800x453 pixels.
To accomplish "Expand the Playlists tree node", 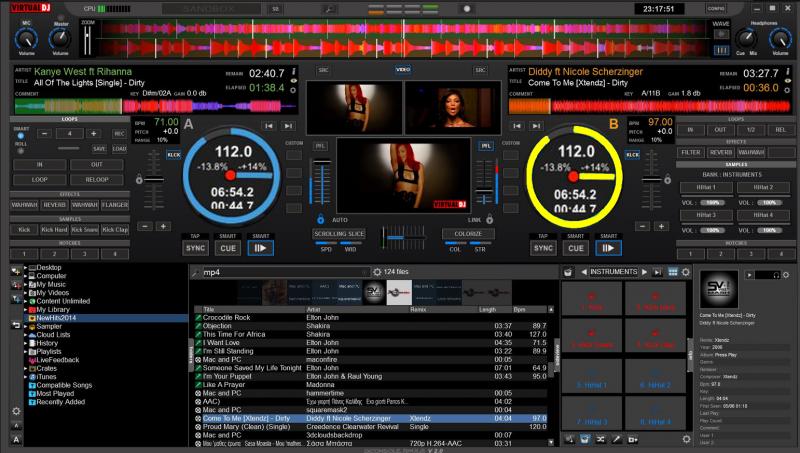I will pos(26,351).
